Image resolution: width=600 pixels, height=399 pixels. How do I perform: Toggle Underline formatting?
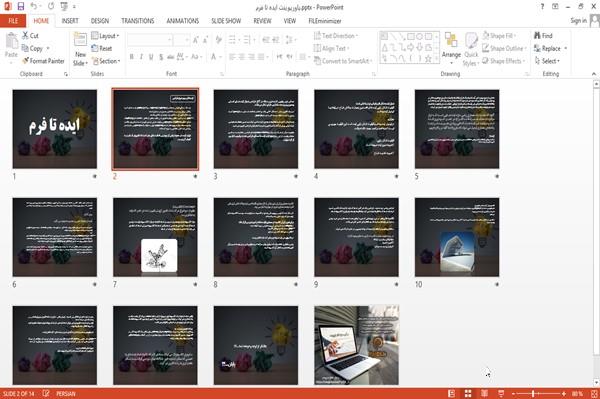click(151, 57)
